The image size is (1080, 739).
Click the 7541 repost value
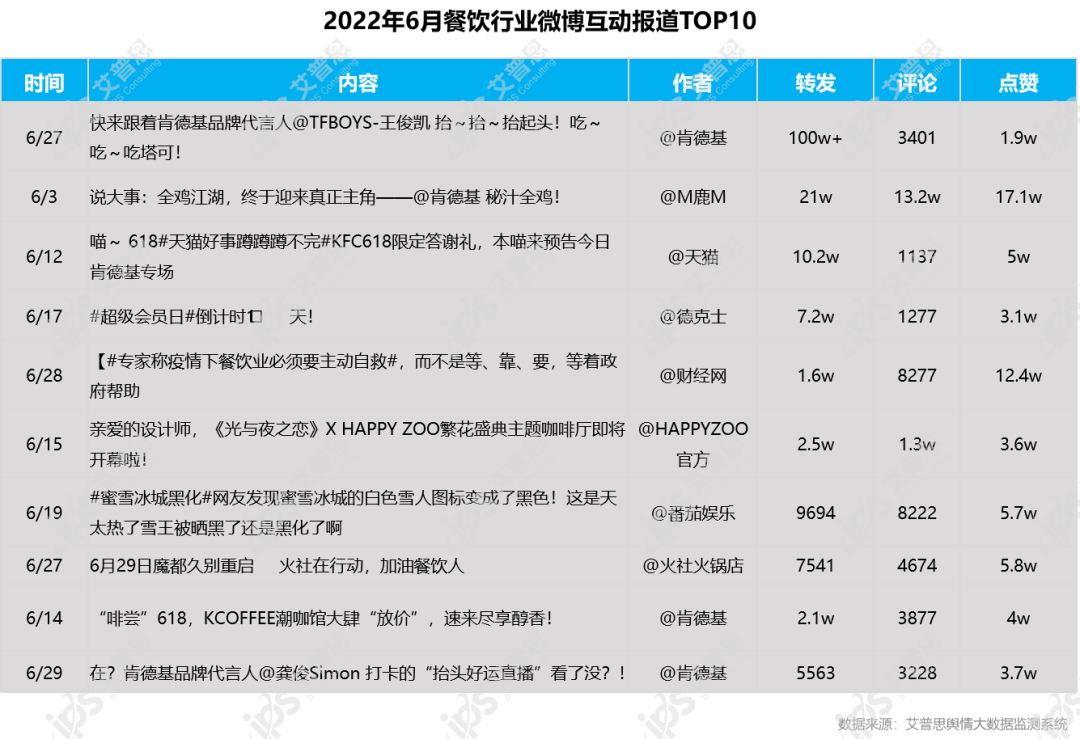pos(816,566)
